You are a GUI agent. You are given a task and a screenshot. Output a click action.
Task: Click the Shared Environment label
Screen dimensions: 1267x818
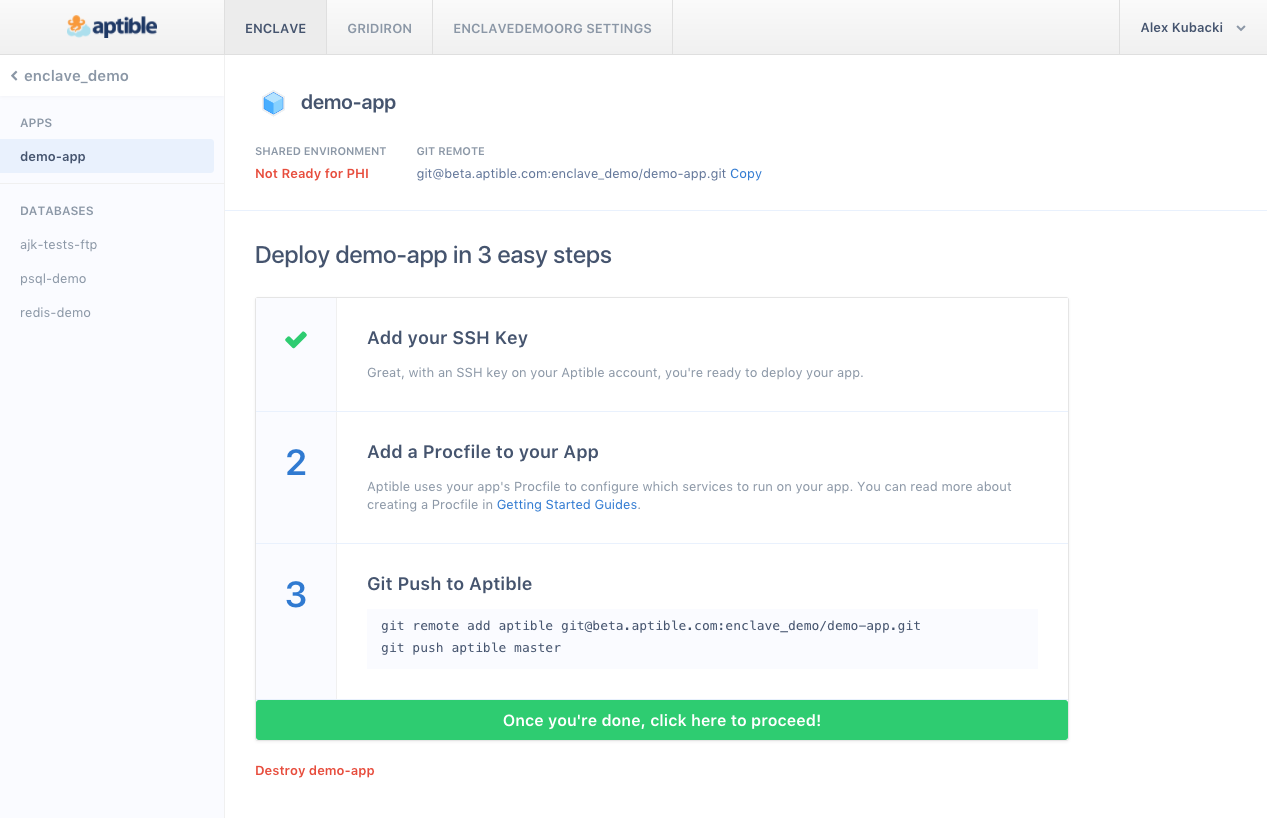tap(320, 151)
